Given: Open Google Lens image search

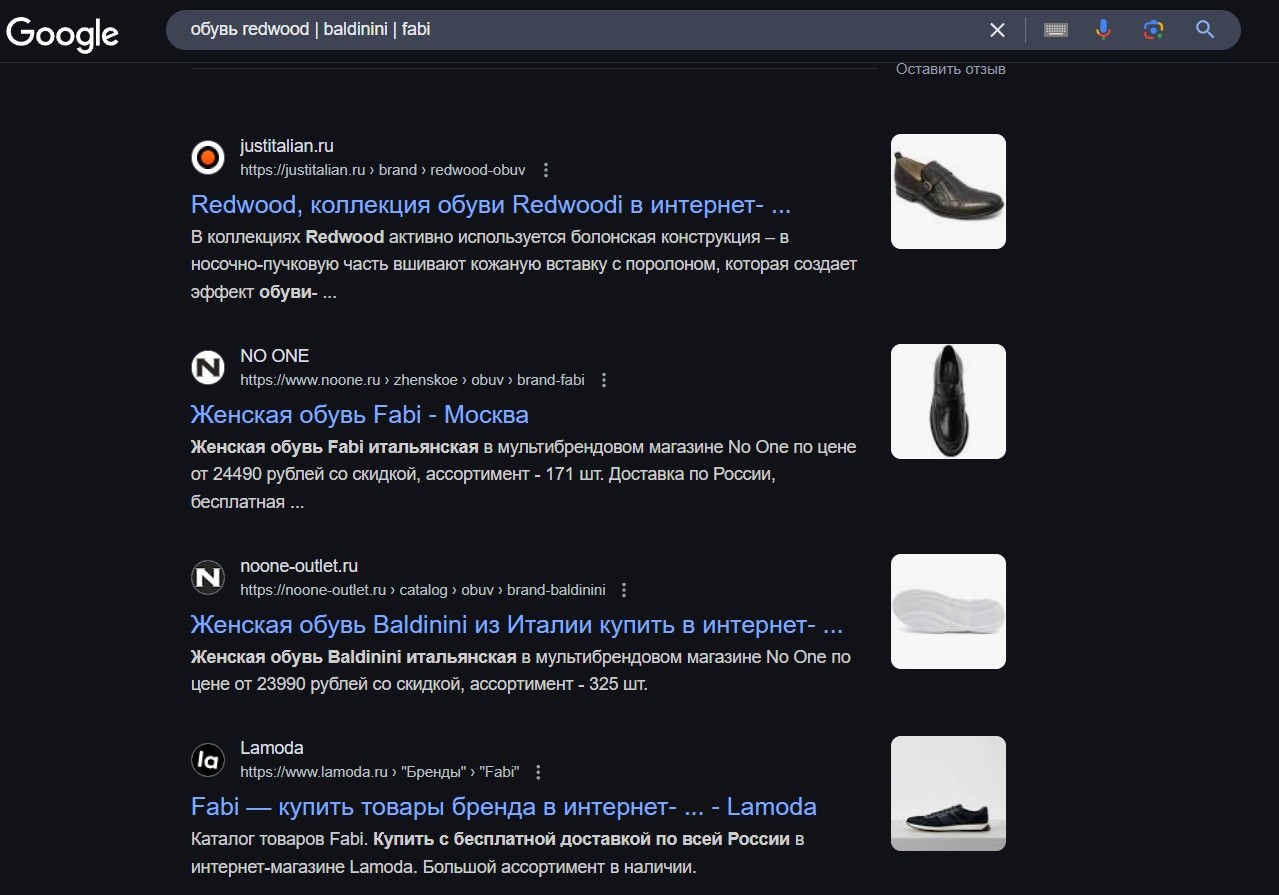Looking at the screenshot, I should (1153, 30).
